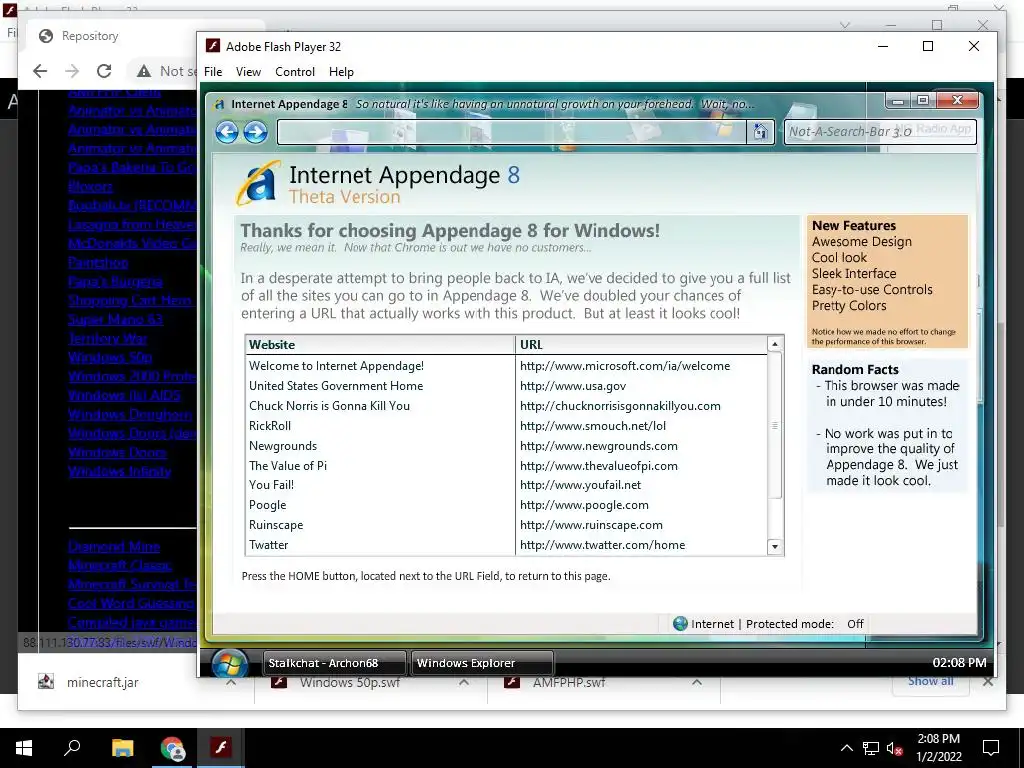
Task: Click the Appendage URL address field
Action: (511, 132)
